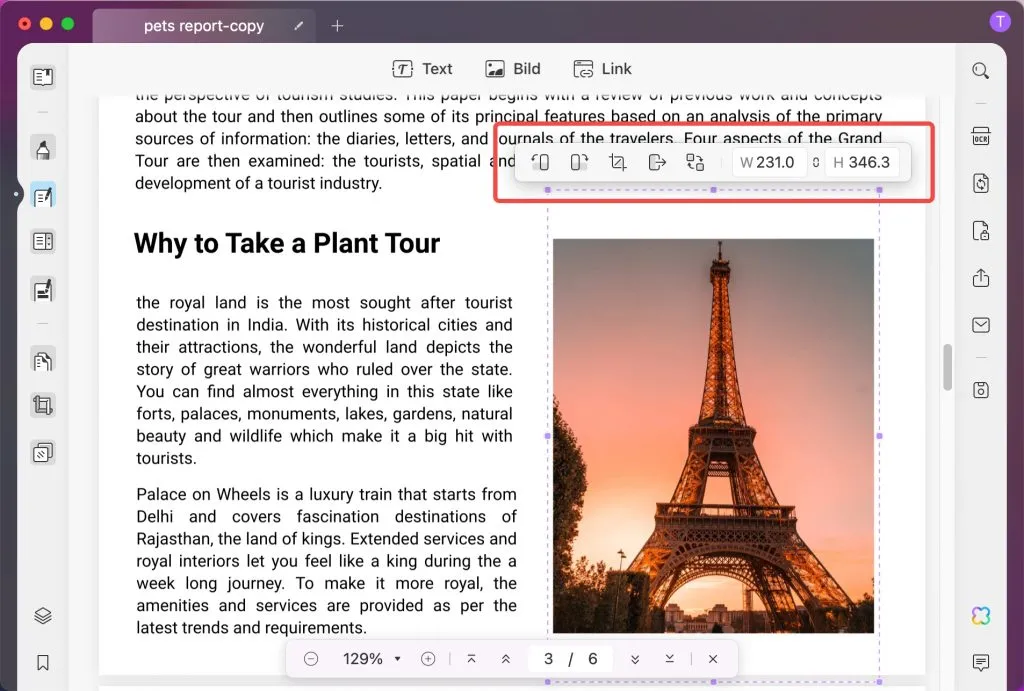
Task: Jump to the last page of the document
Action: 670,659
